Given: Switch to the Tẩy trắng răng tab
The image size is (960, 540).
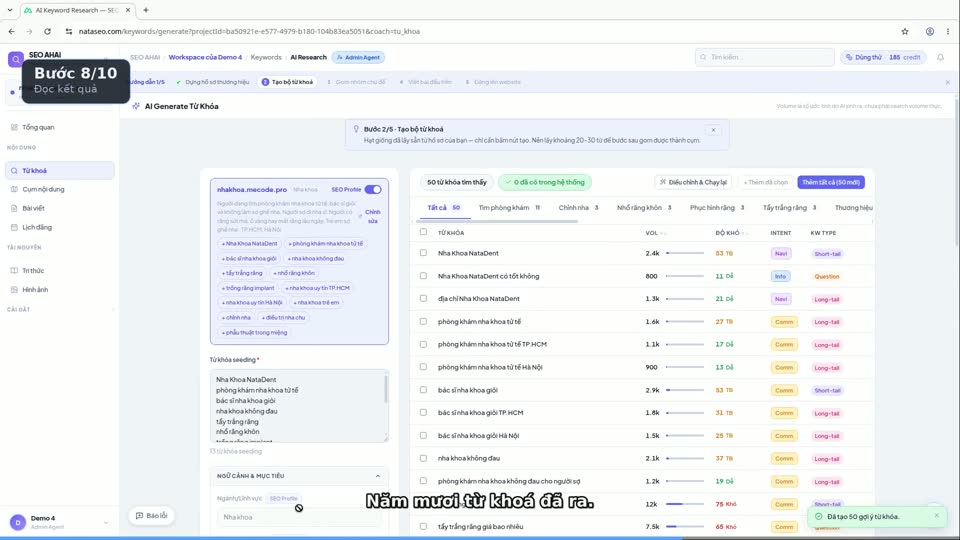Looking at the screenshot, I should click(x=790, y=208).
